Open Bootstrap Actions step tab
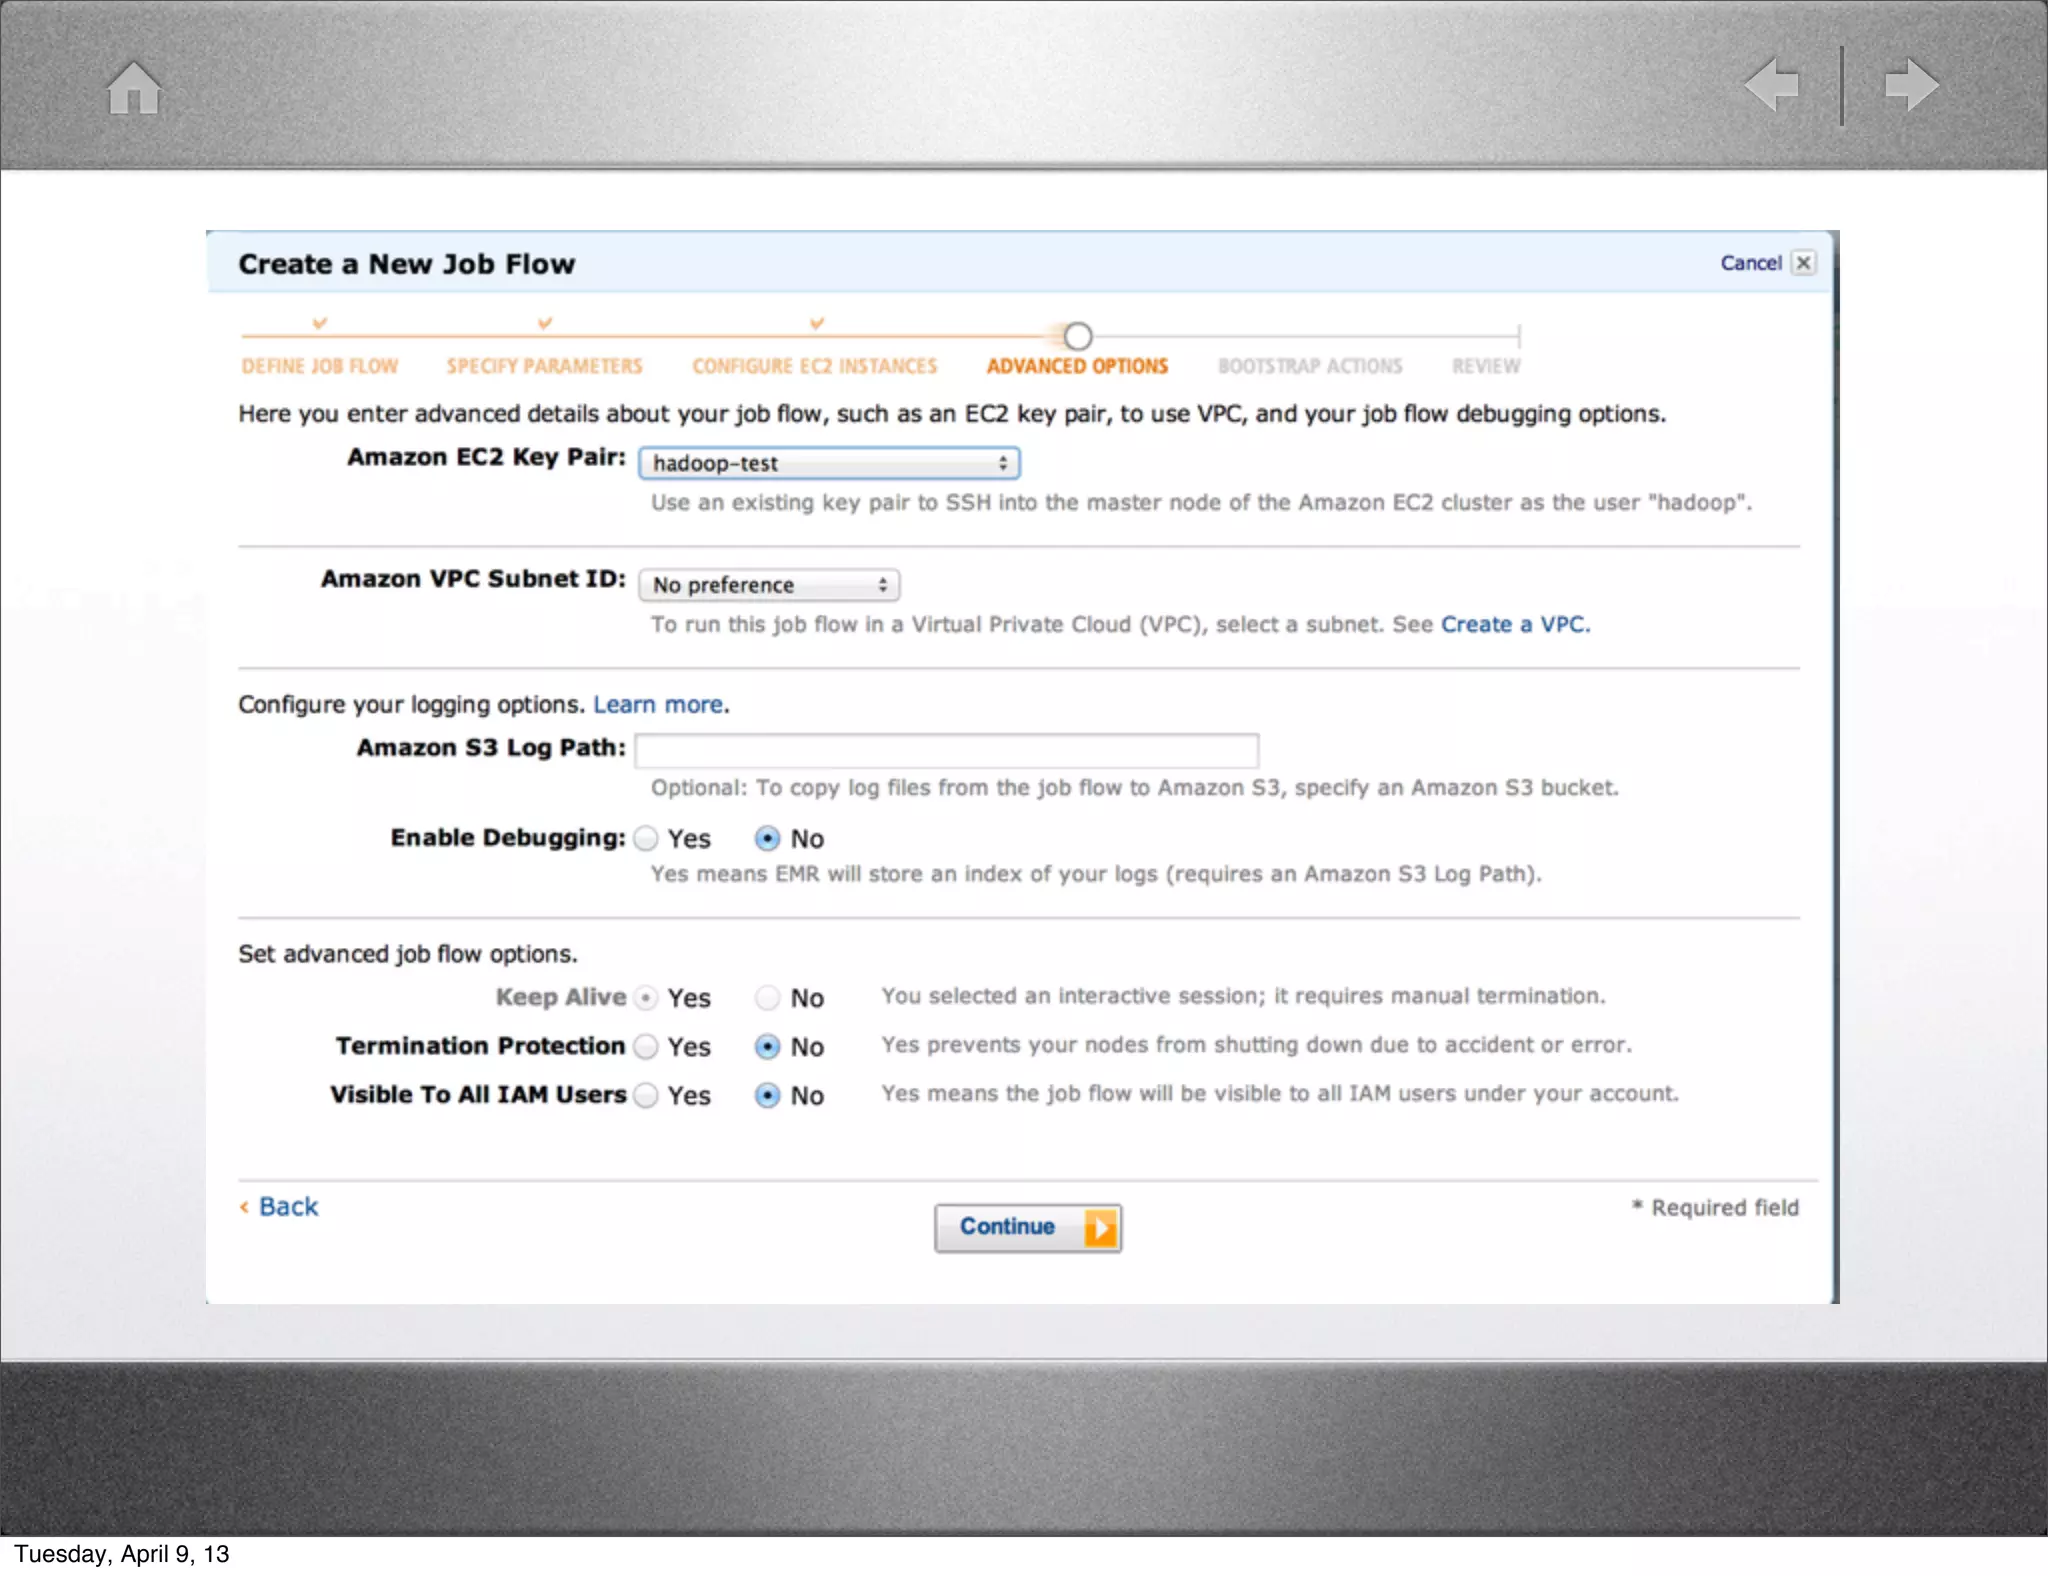The image size is (2048, 1576). 1310,366
